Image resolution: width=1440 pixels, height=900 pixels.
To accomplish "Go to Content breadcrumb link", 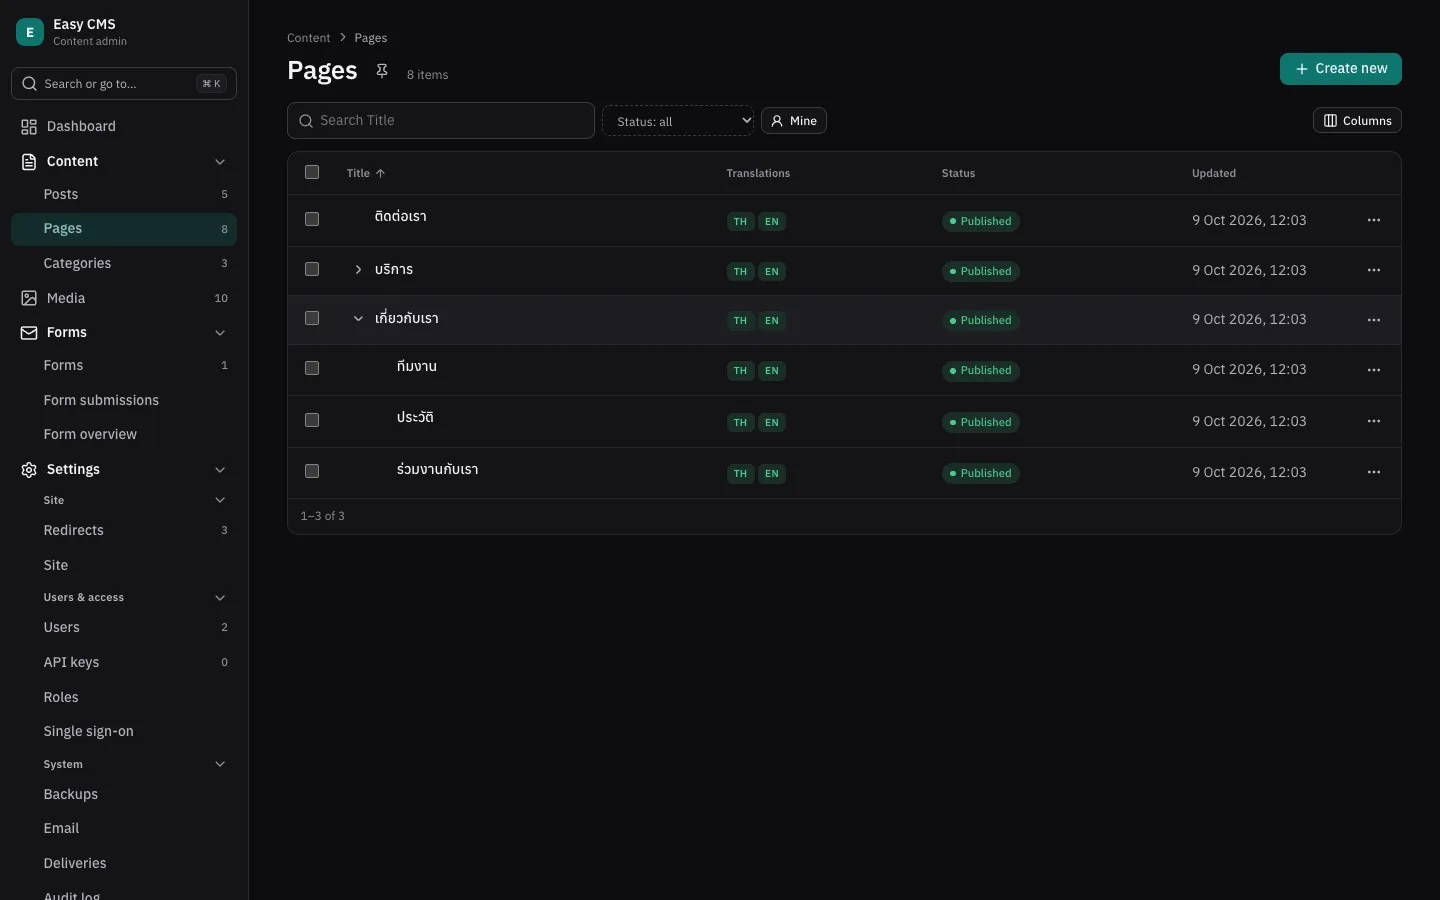I will click(308, 38).
